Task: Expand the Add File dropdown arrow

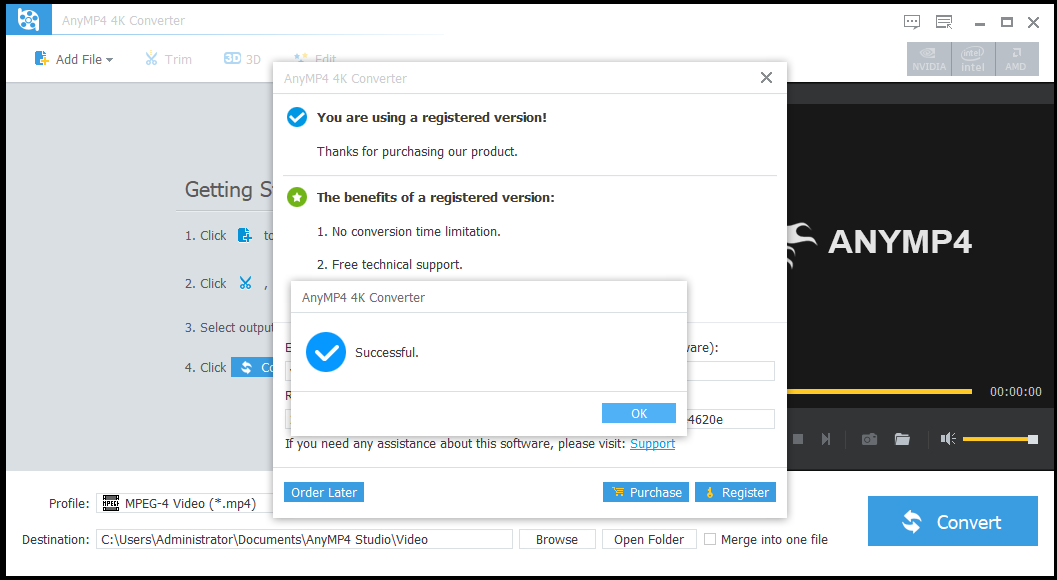Action: 110,60
